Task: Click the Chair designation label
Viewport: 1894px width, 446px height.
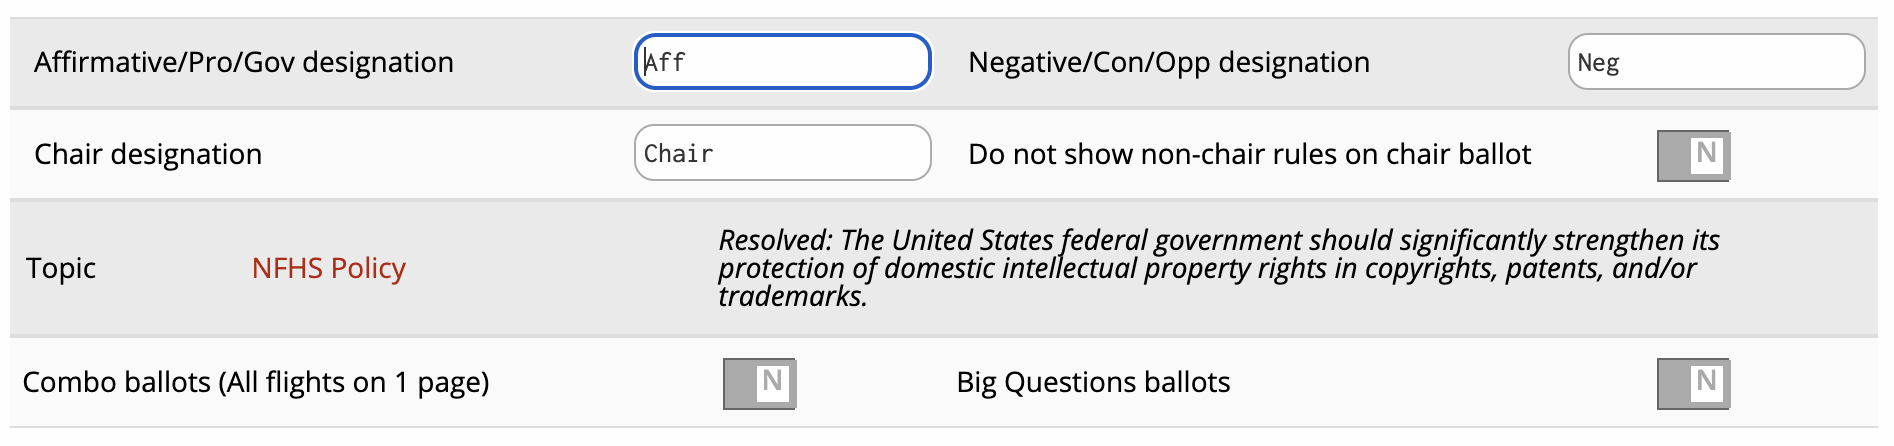Action: coord(148,154)
